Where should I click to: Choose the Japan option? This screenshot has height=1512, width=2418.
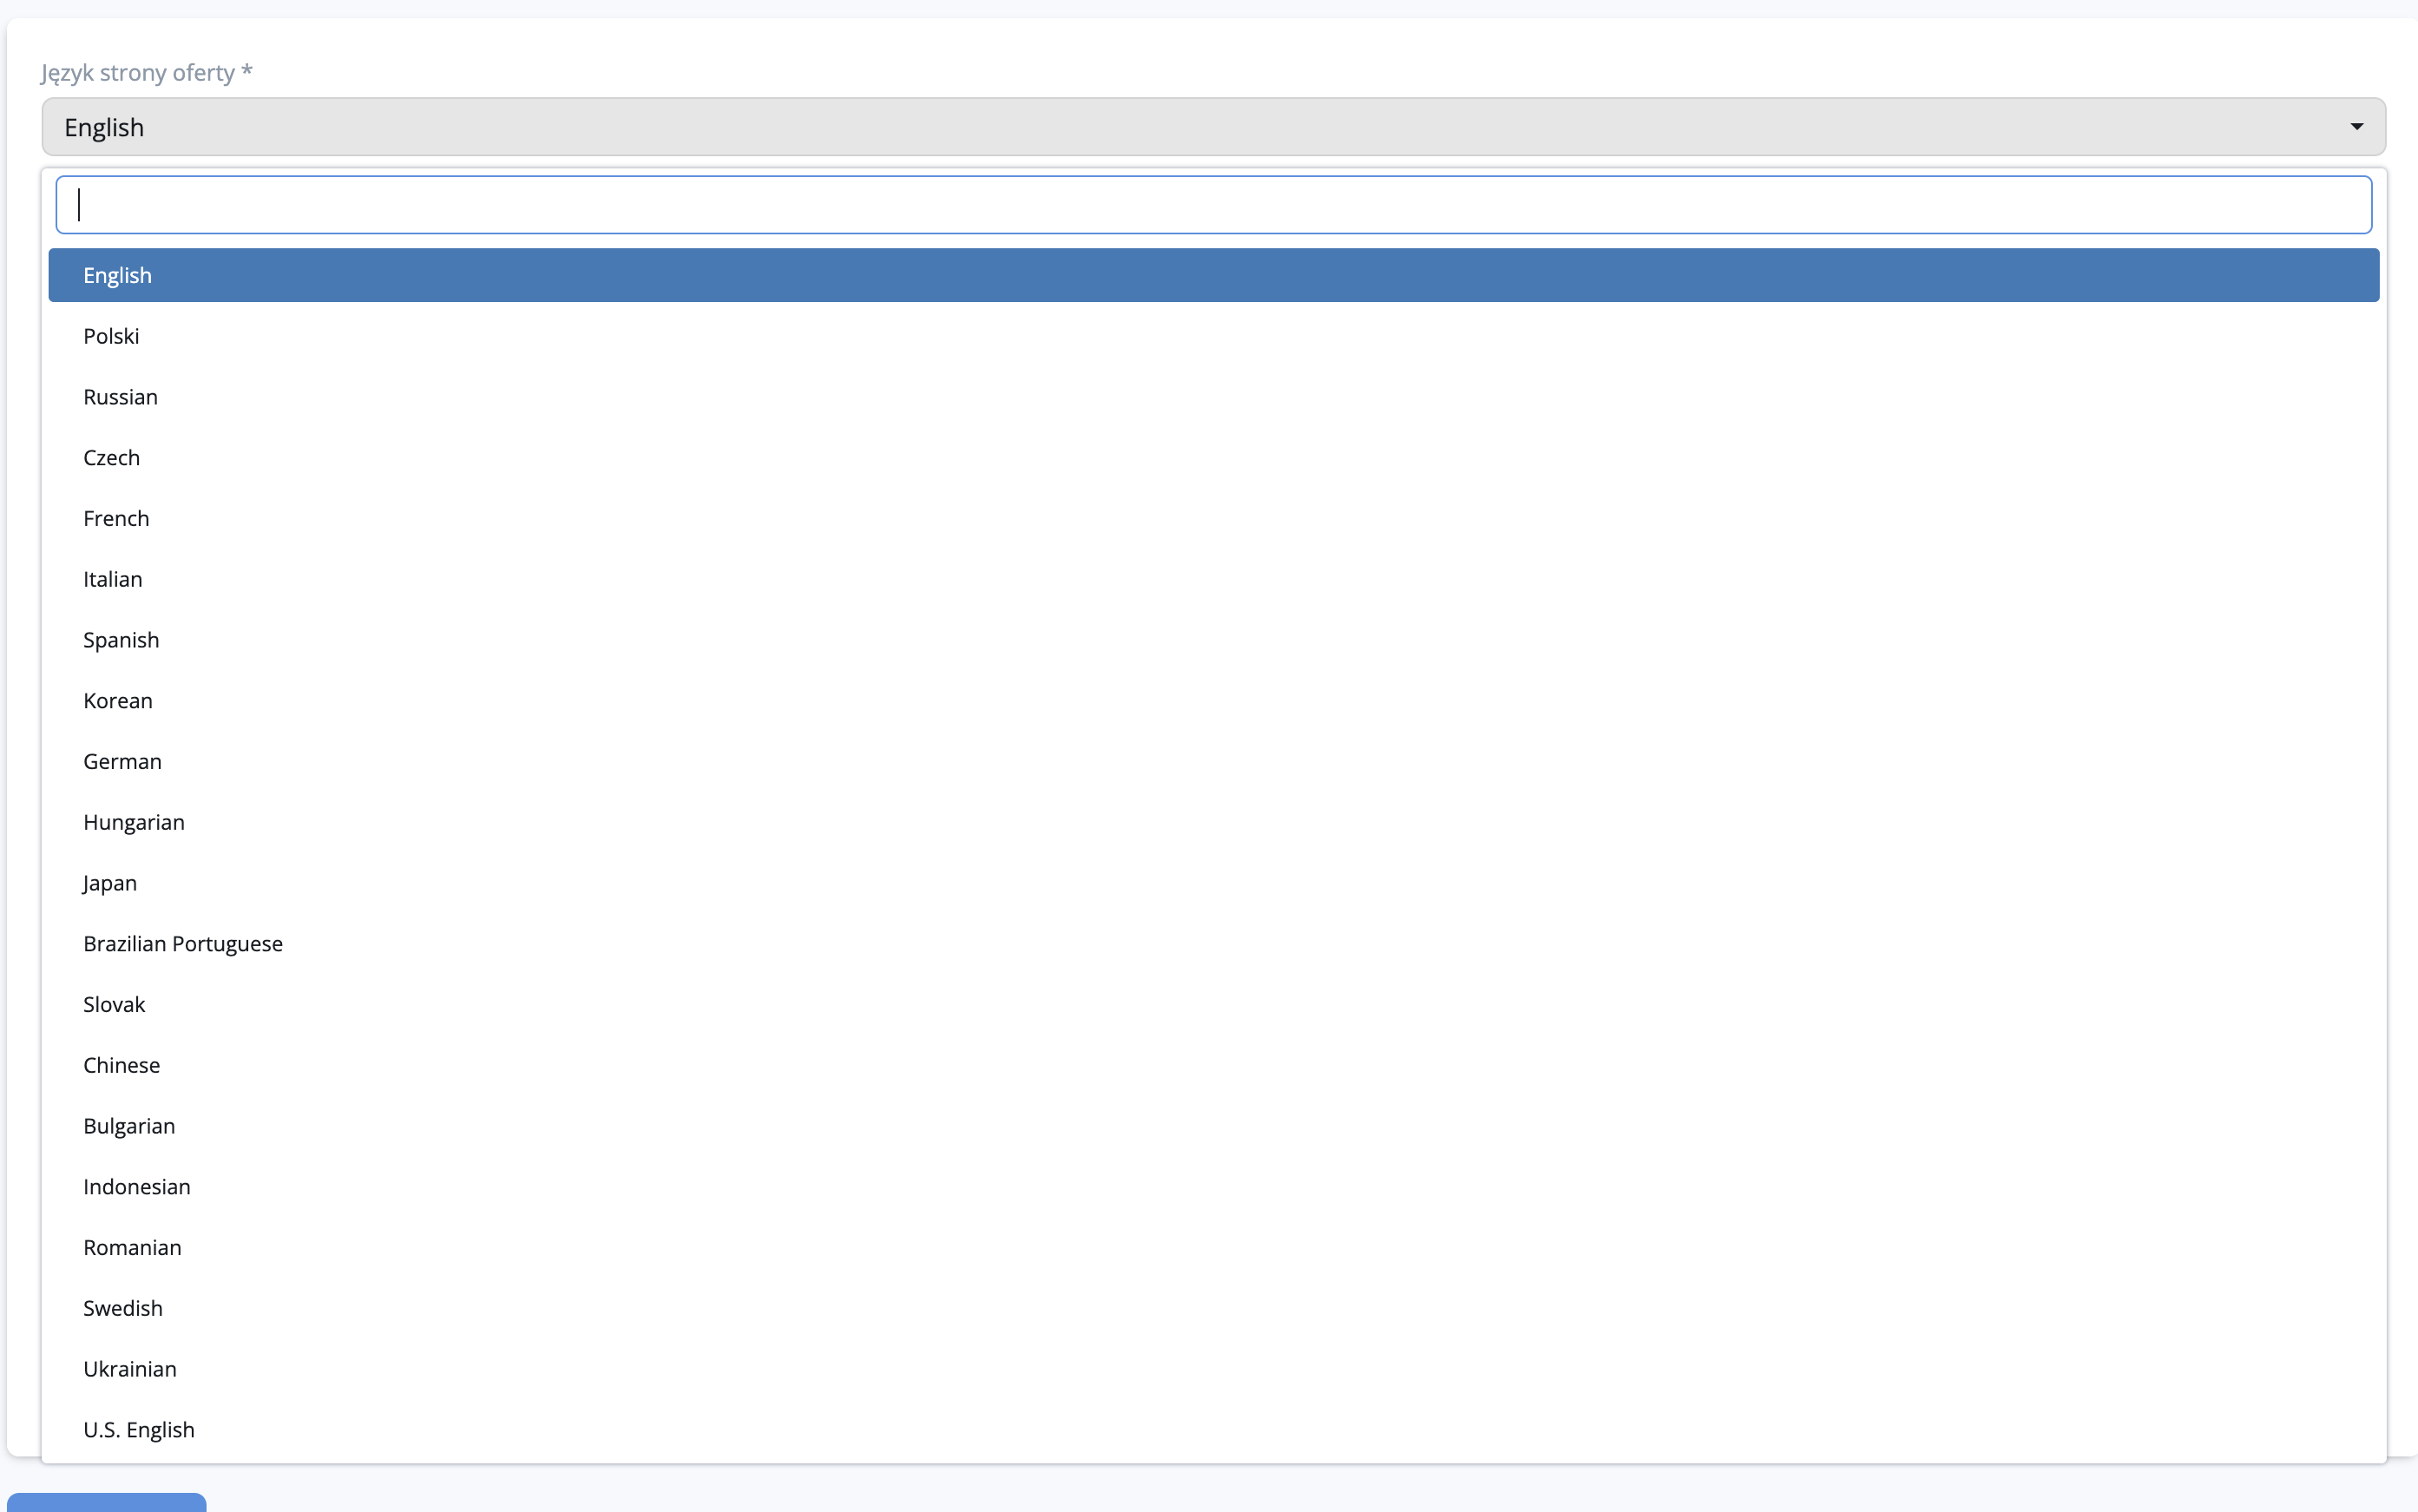pyautogui.click(x=1213, y=883)
